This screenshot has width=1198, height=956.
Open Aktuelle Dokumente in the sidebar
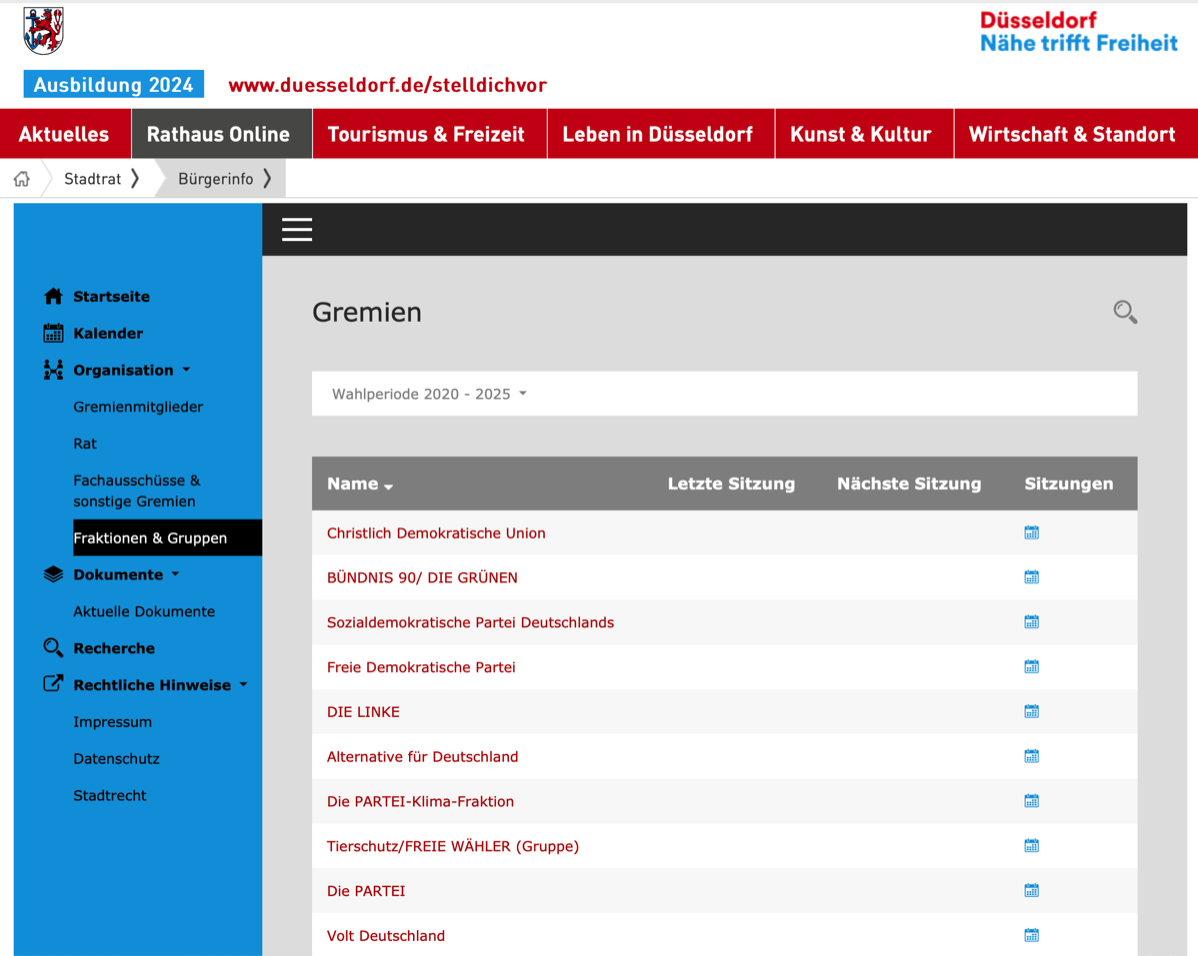coord(144,611)
